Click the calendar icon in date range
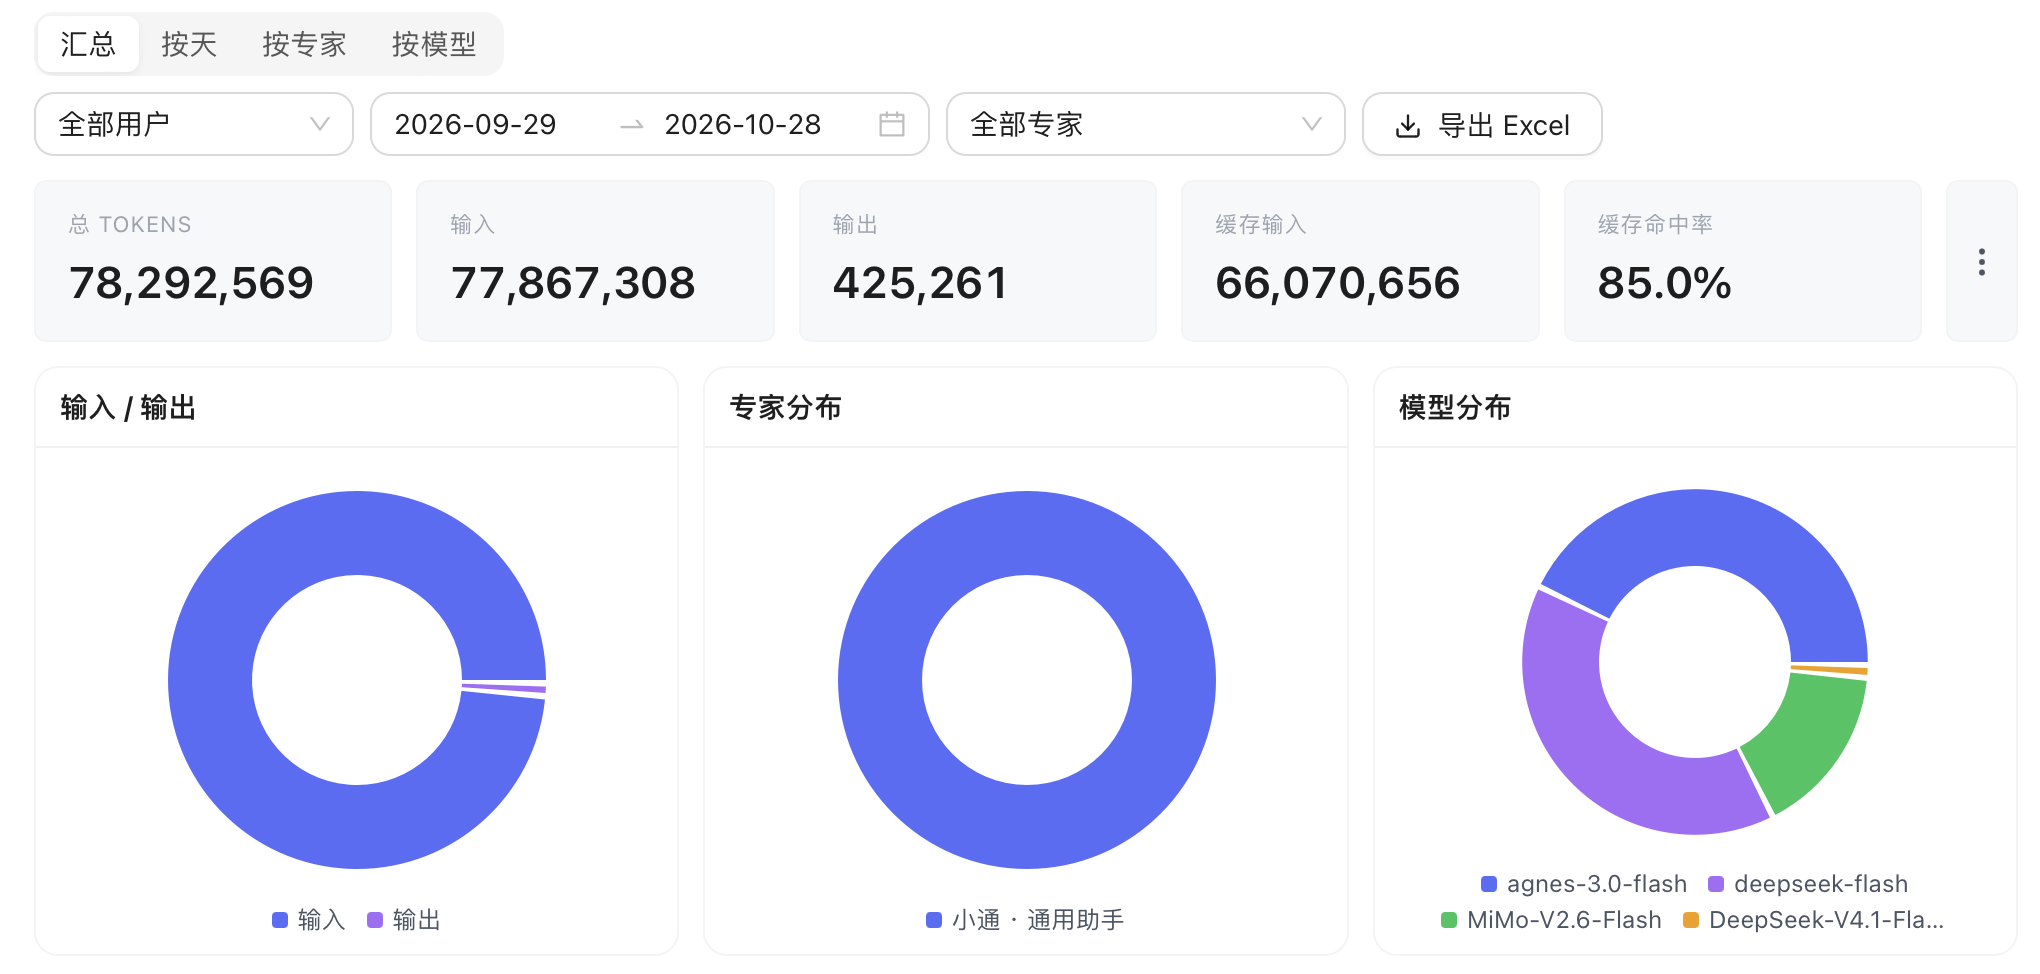Screen dimensions: 2040x974 click(892, 124)
